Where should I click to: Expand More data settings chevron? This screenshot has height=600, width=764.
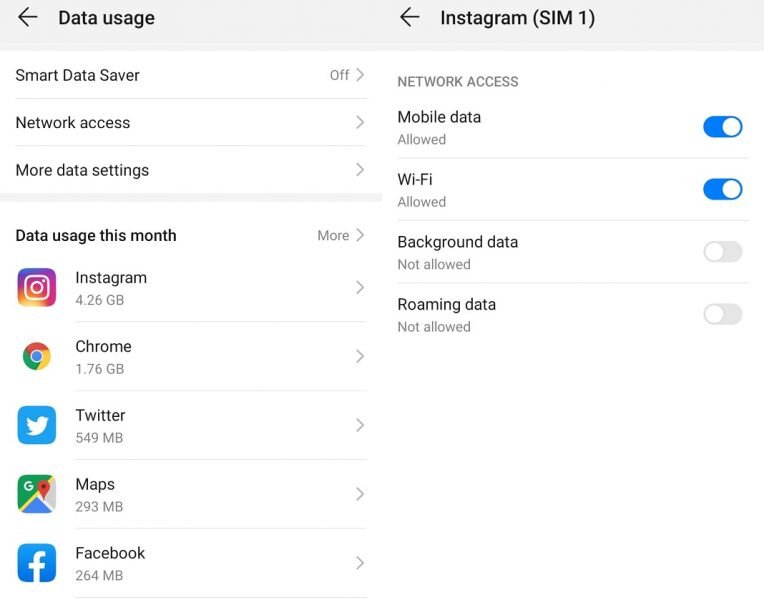pyautogui.click(x=360, y=170)
